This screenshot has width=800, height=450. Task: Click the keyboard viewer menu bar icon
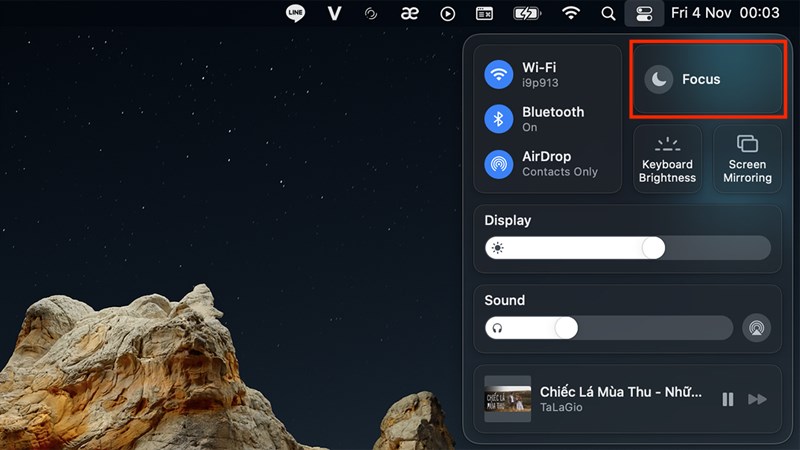coord(484,14)
